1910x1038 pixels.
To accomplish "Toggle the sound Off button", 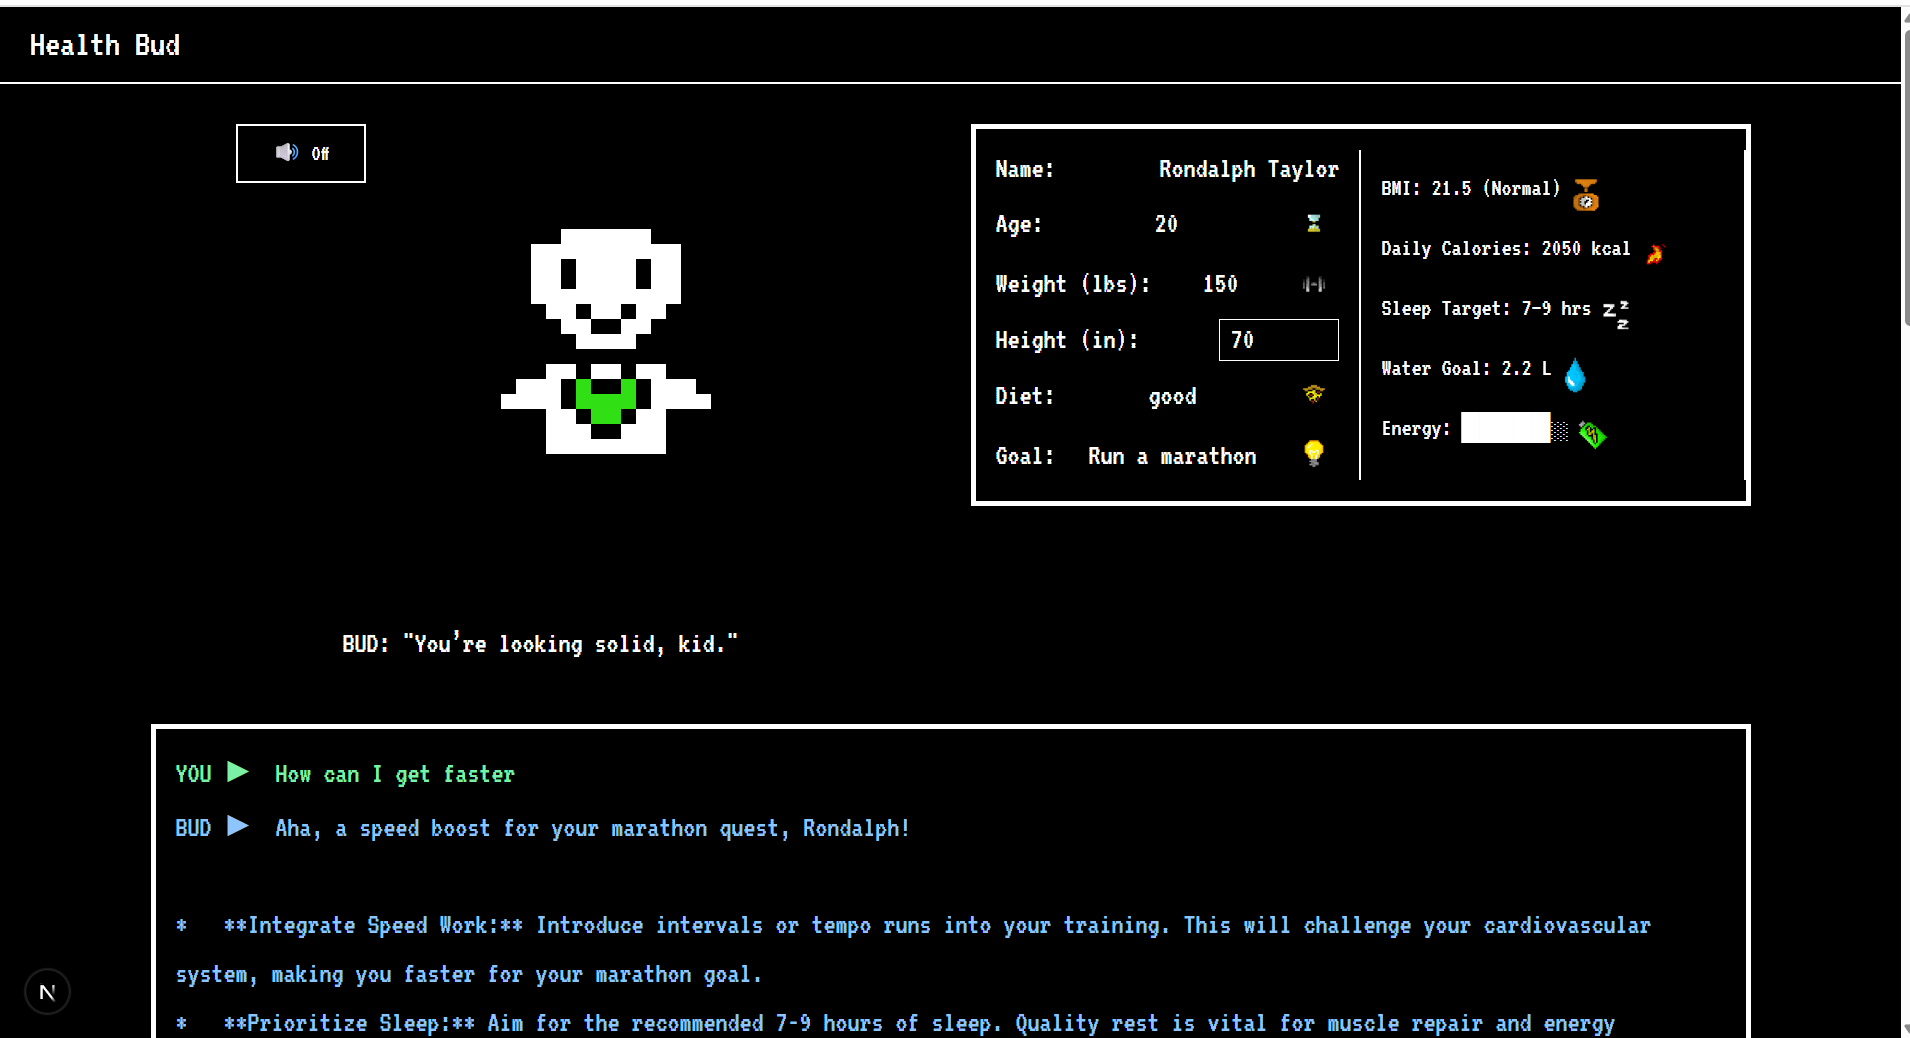I will point(301,153).
